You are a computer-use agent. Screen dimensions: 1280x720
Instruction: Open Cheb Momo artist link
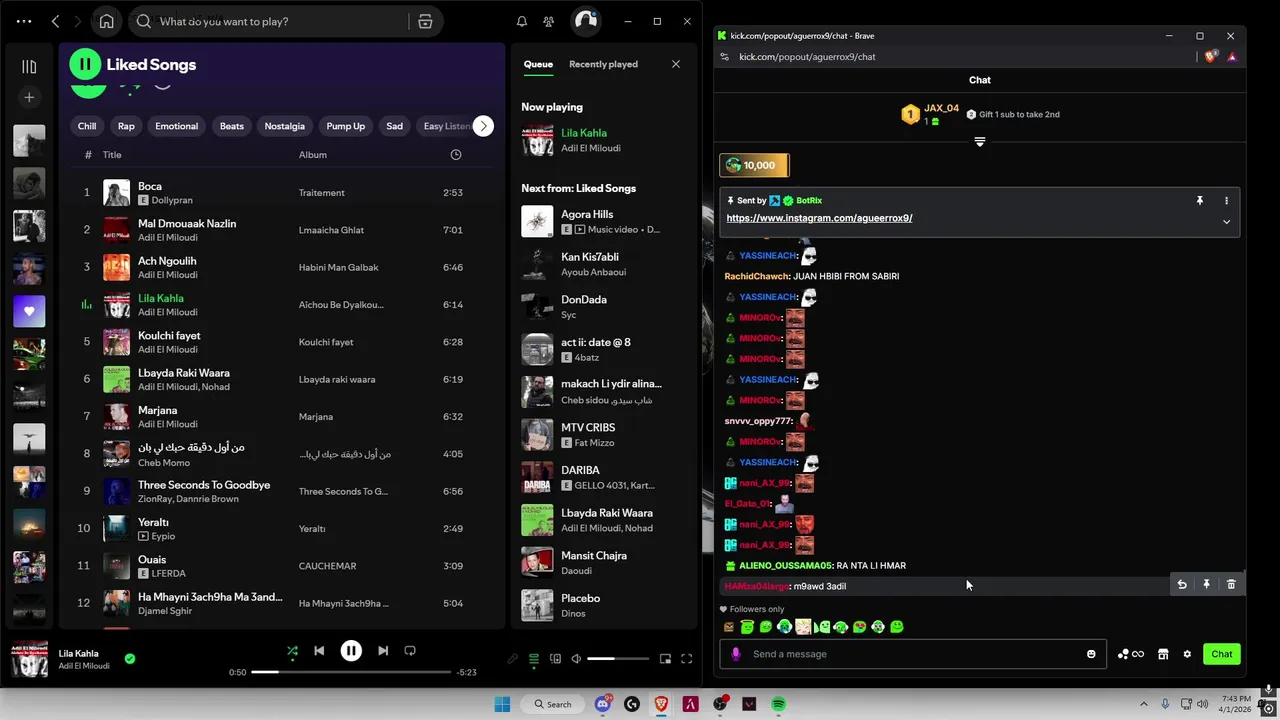[164, 462]
